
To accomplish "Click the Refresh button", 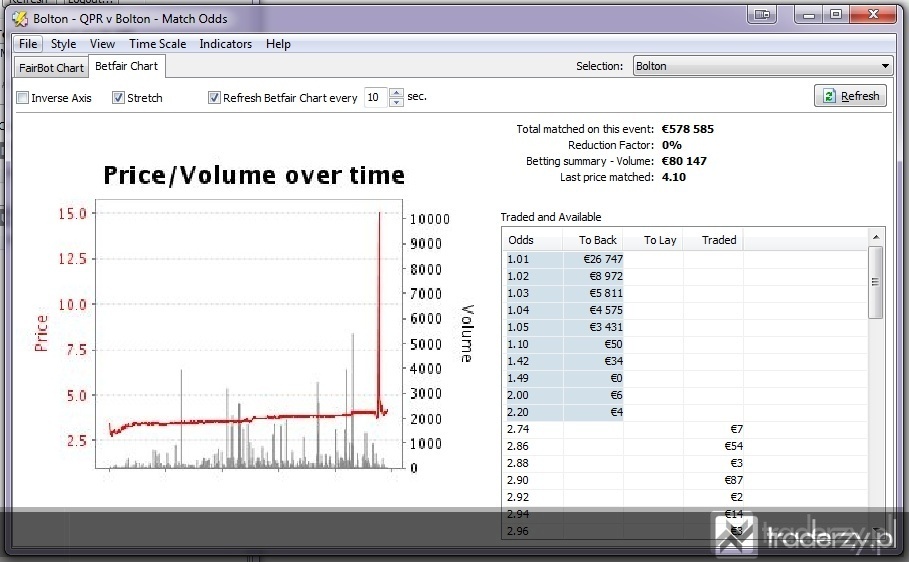I will click(x=851, y=96).
